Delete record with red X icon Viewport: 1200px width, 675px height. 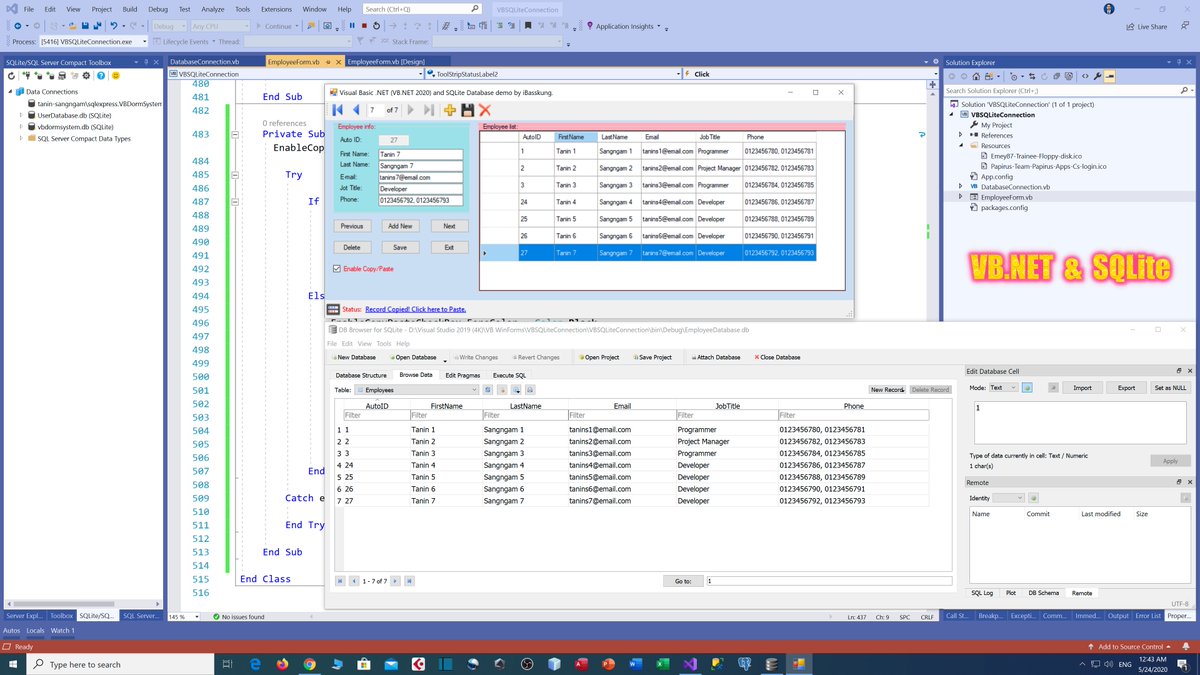[x=485, y=110]
